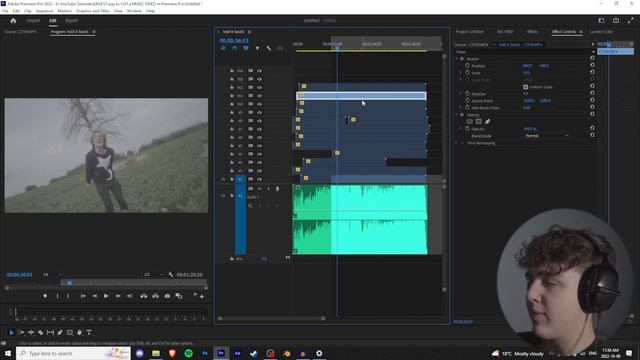Reset the Position parameter
The width and height of the screenshot is (640, 360).
tap(592, 65)
